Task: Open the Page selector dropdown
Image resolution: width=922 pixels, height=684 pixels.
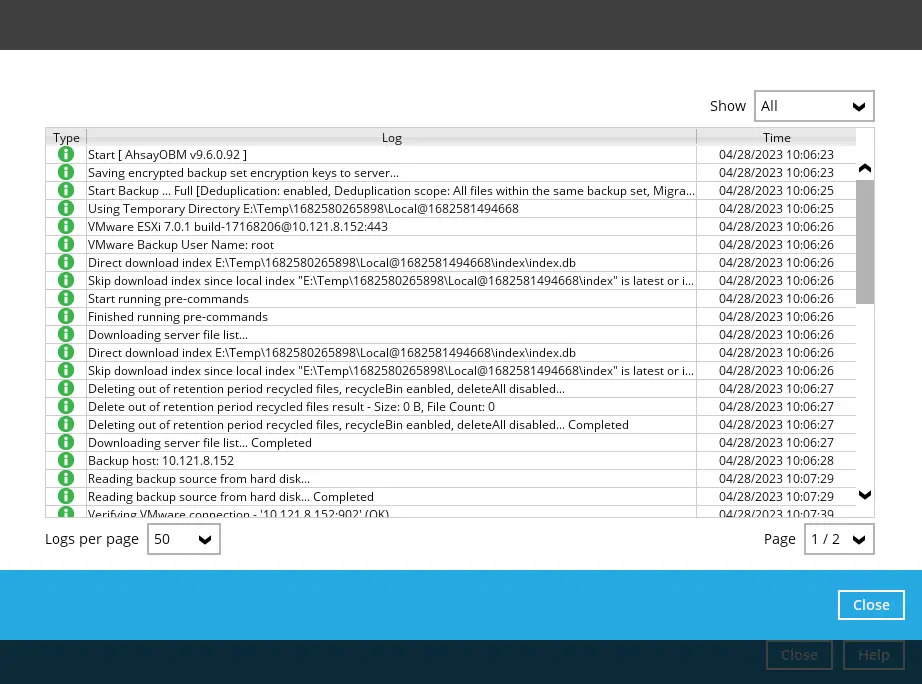Action: tap(839, 539)
